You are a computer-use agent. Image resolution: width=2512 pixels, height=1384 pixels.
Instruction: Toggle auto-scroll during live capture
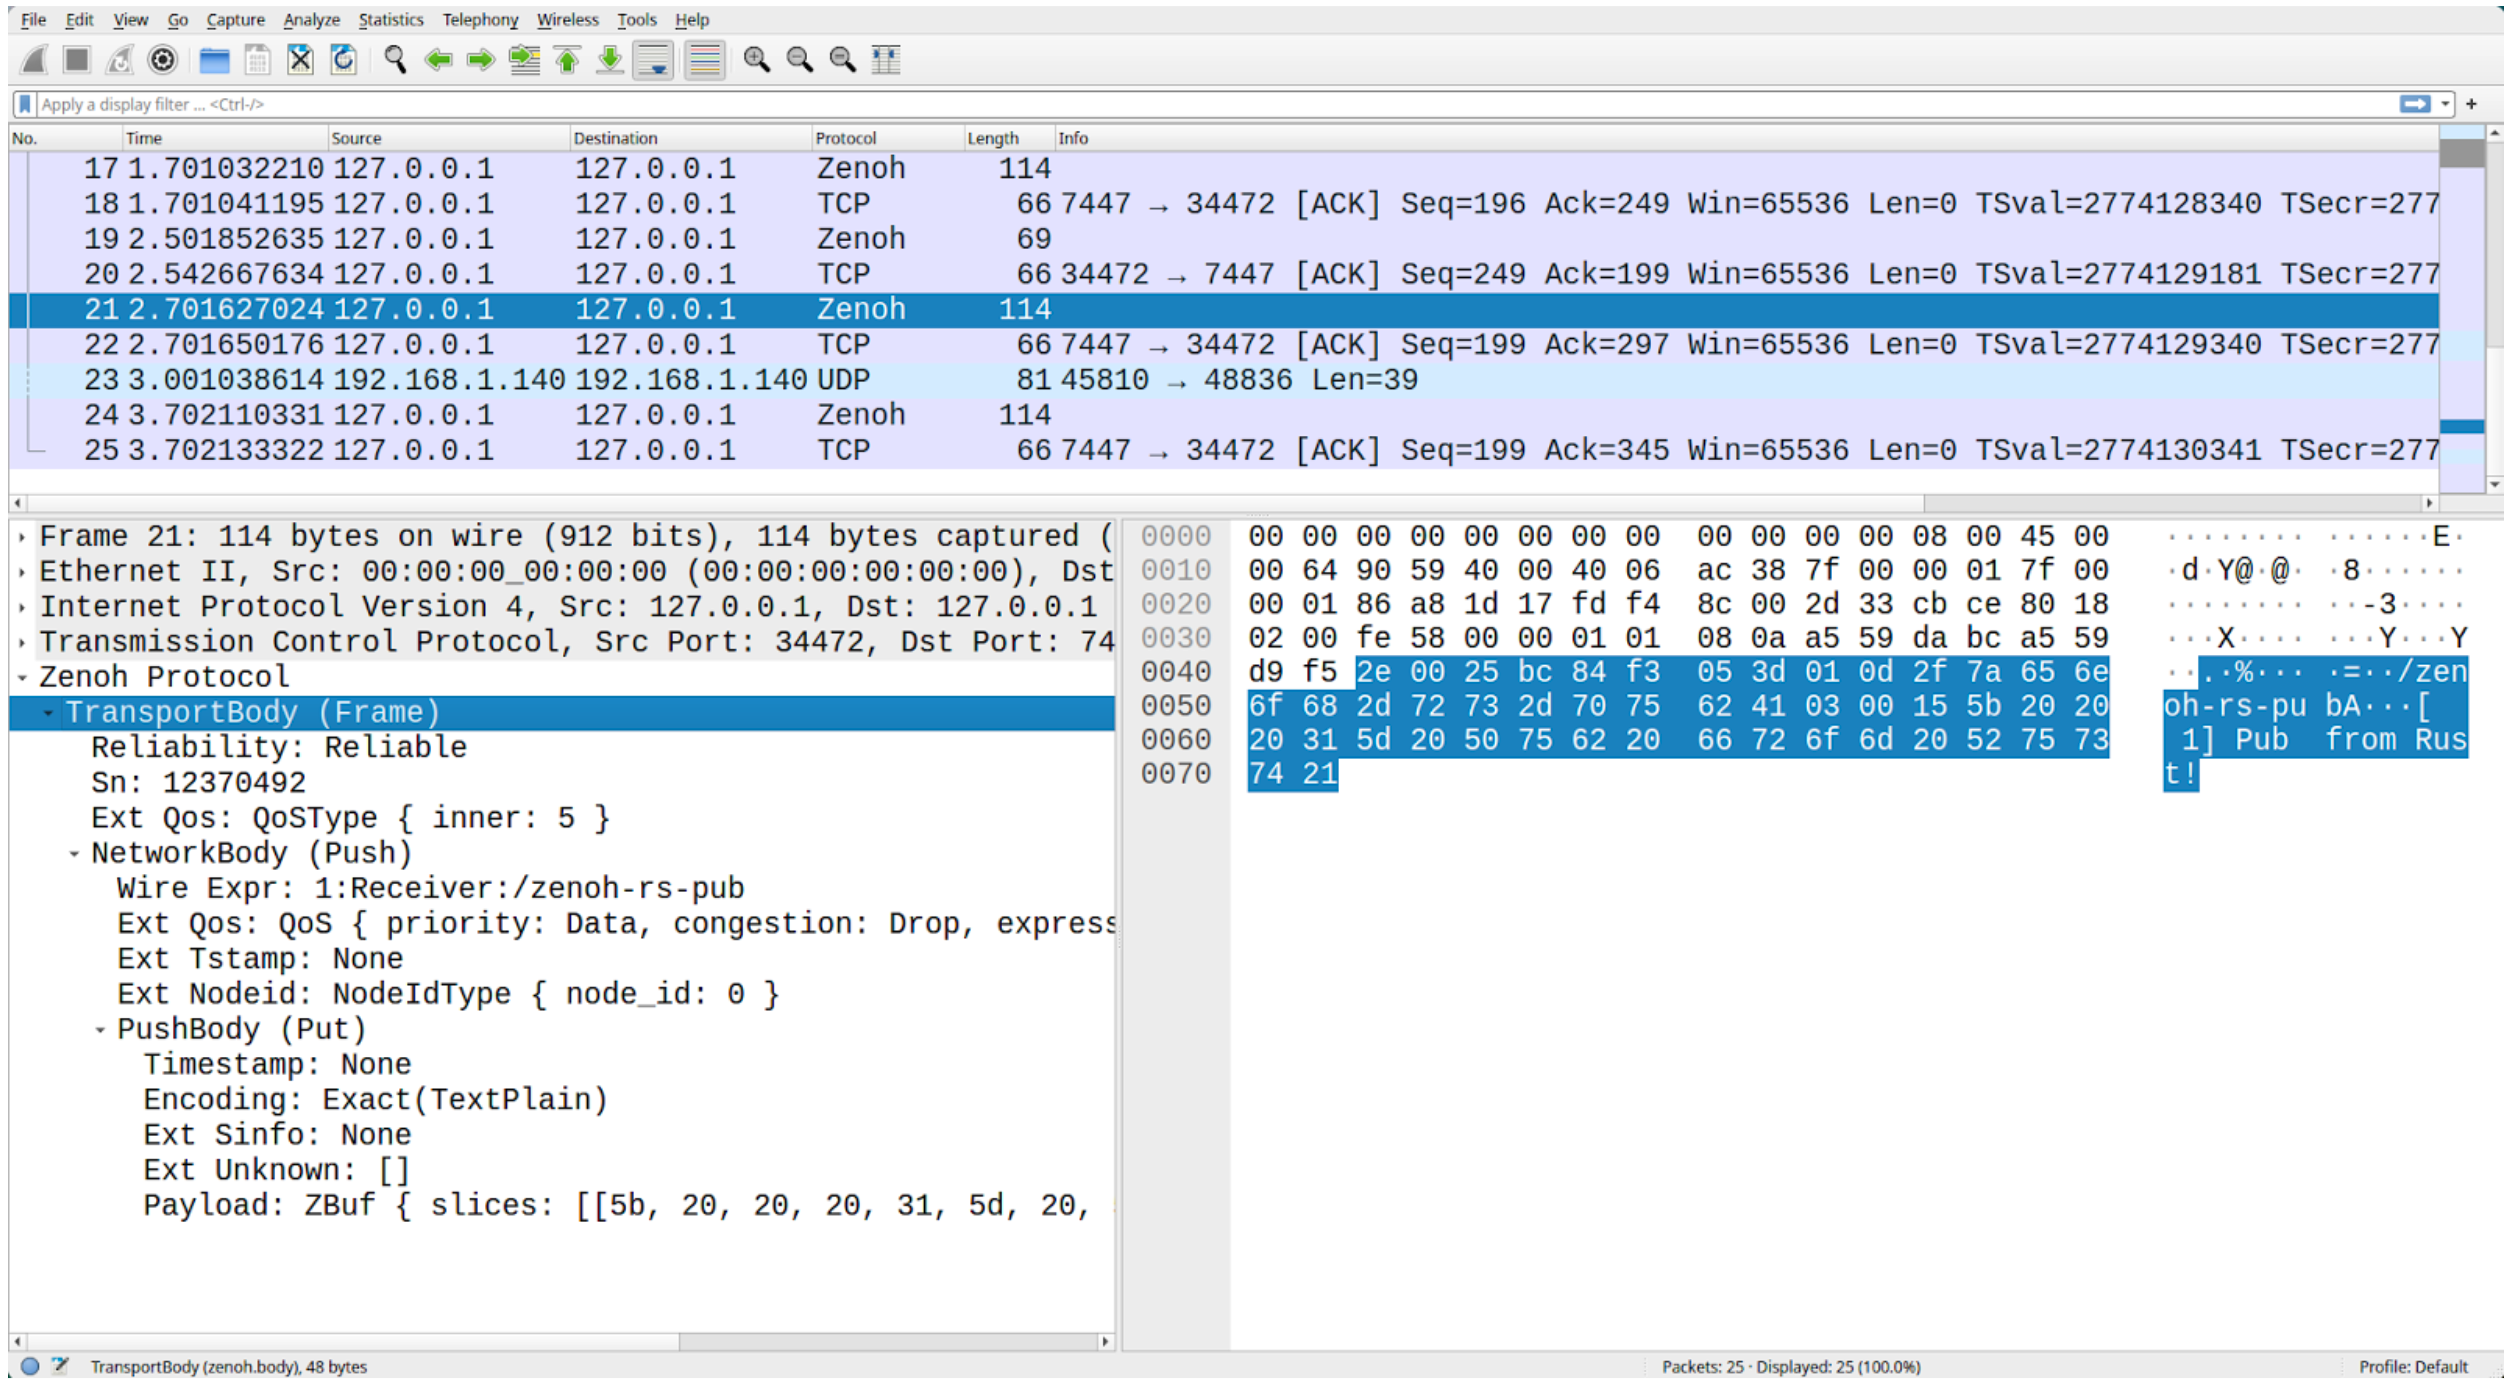point(653,60)
